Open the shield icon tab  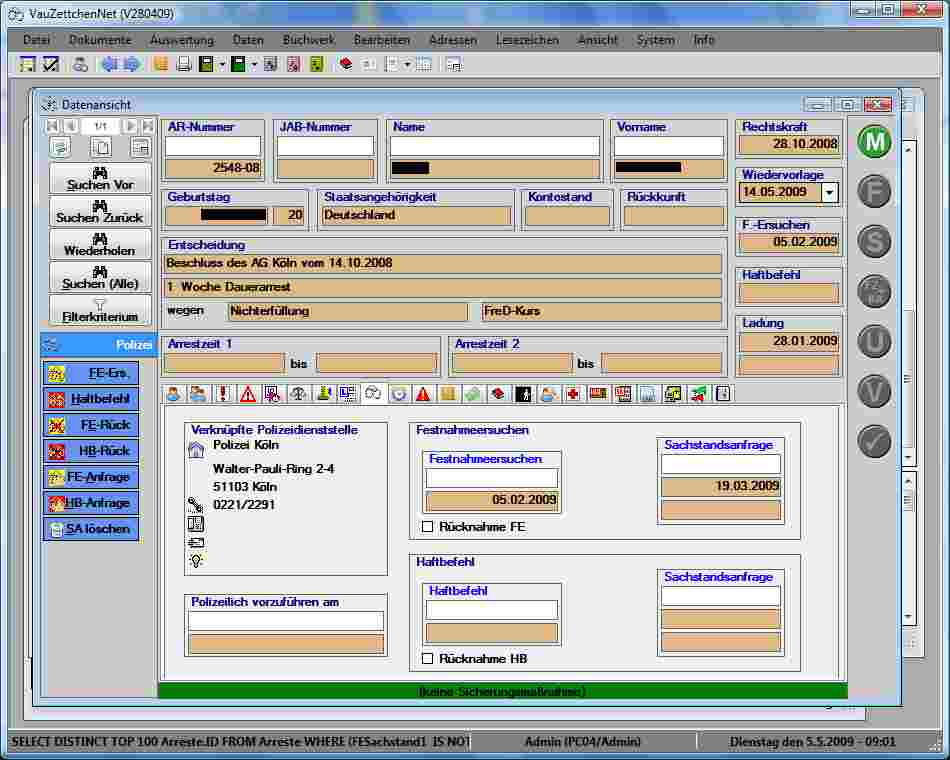coord(399,394)
